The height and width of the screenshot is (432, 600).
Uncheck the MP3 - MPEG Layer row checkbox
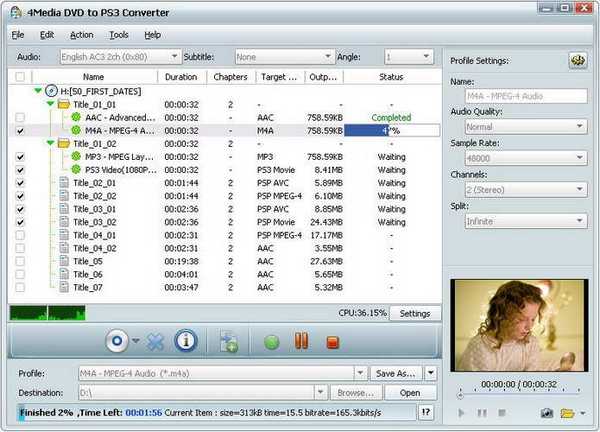pos(20,156)
